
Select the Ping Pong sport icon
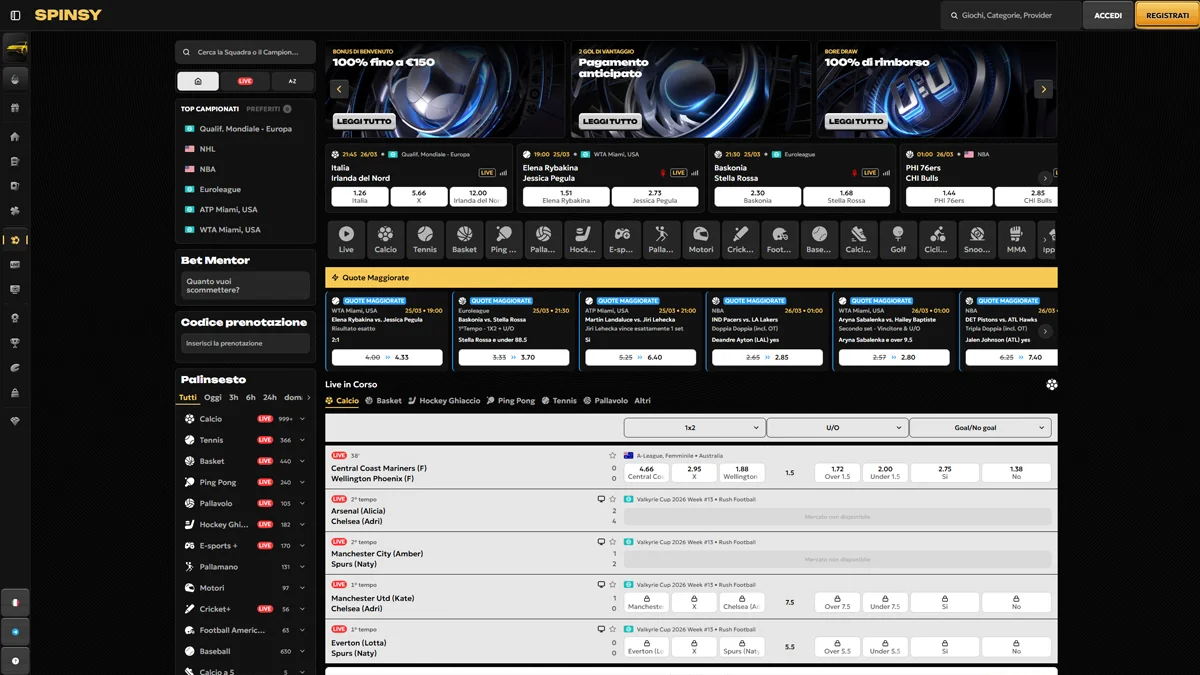coord(504,239)
